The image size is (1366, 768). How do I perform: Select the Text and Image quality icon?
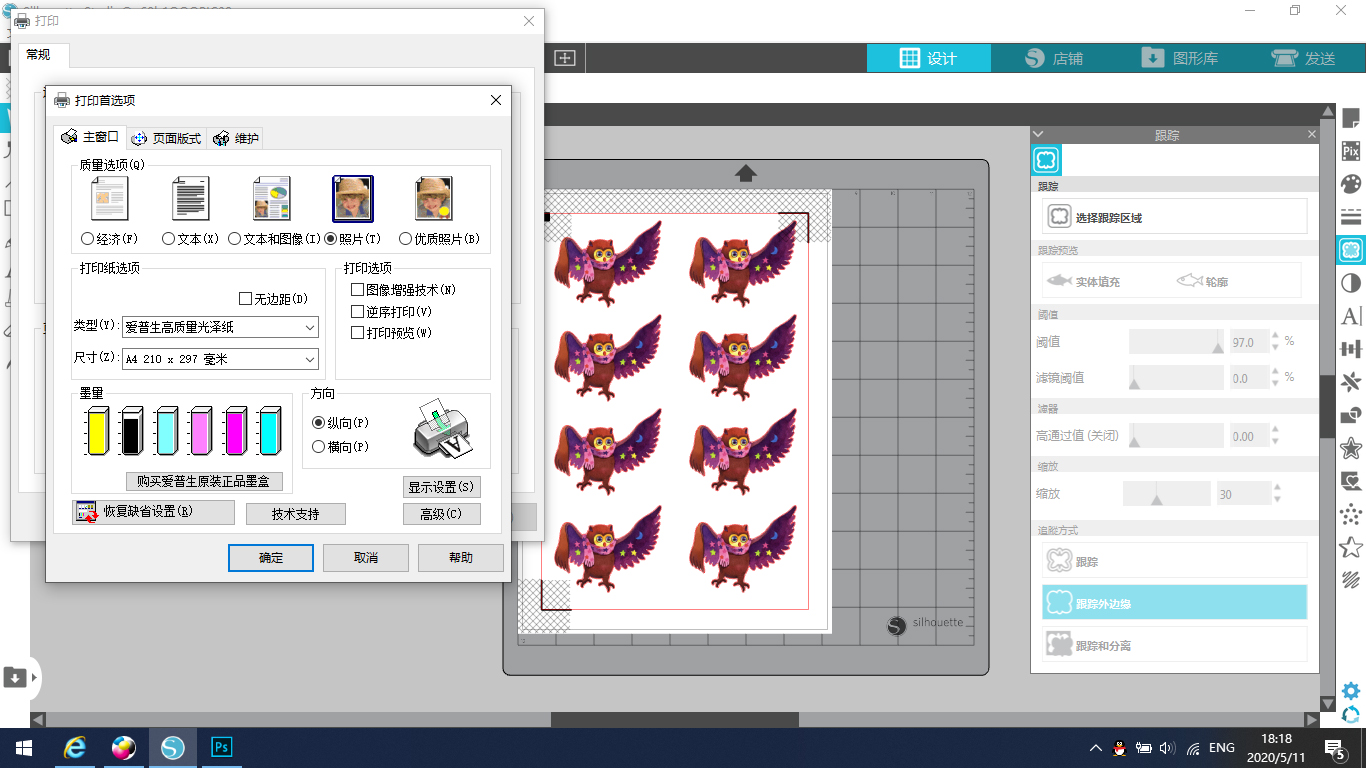271,199
